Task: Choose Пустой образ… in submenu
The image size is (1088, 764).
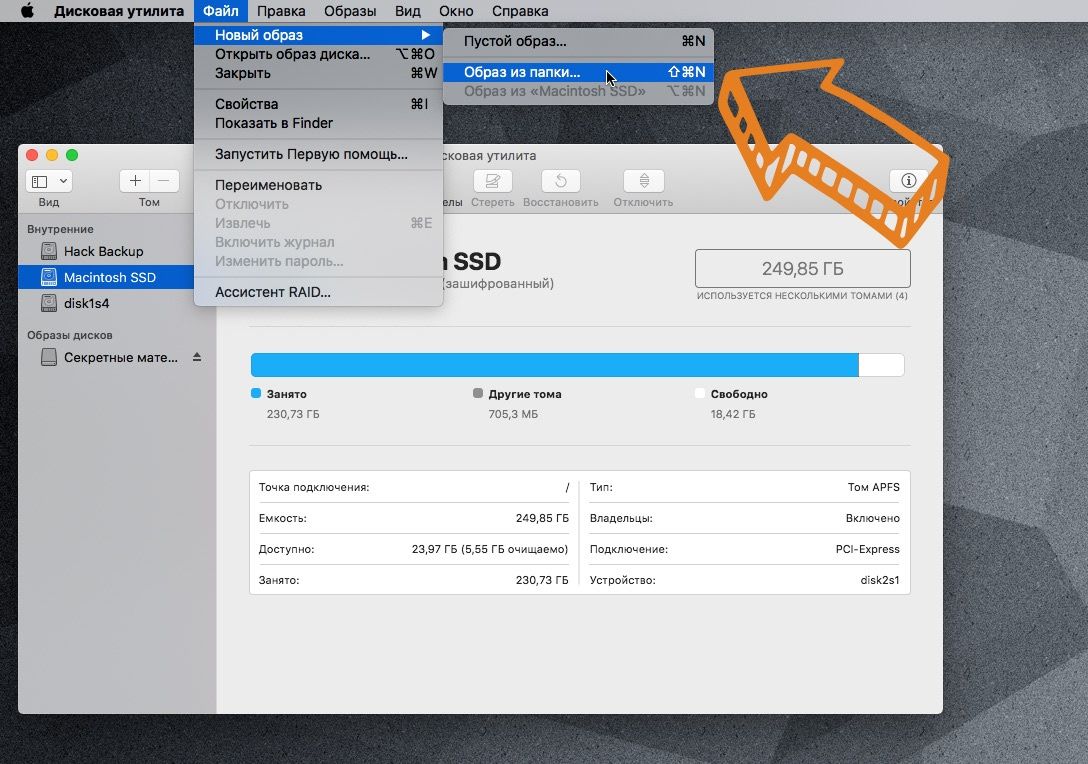Action: 578,41
